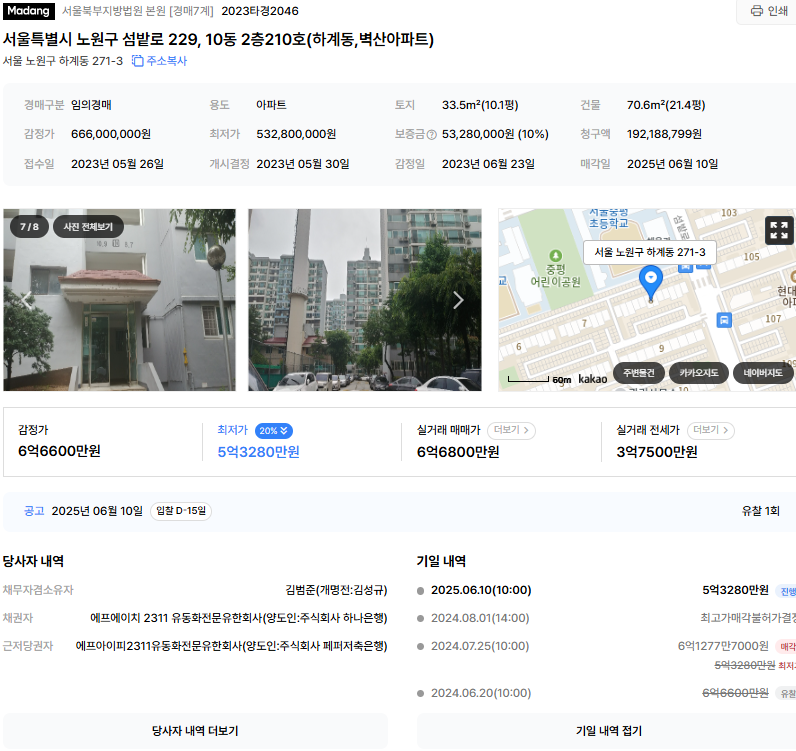
Task: Click the blue location pin on map
Action: point(650,282)
